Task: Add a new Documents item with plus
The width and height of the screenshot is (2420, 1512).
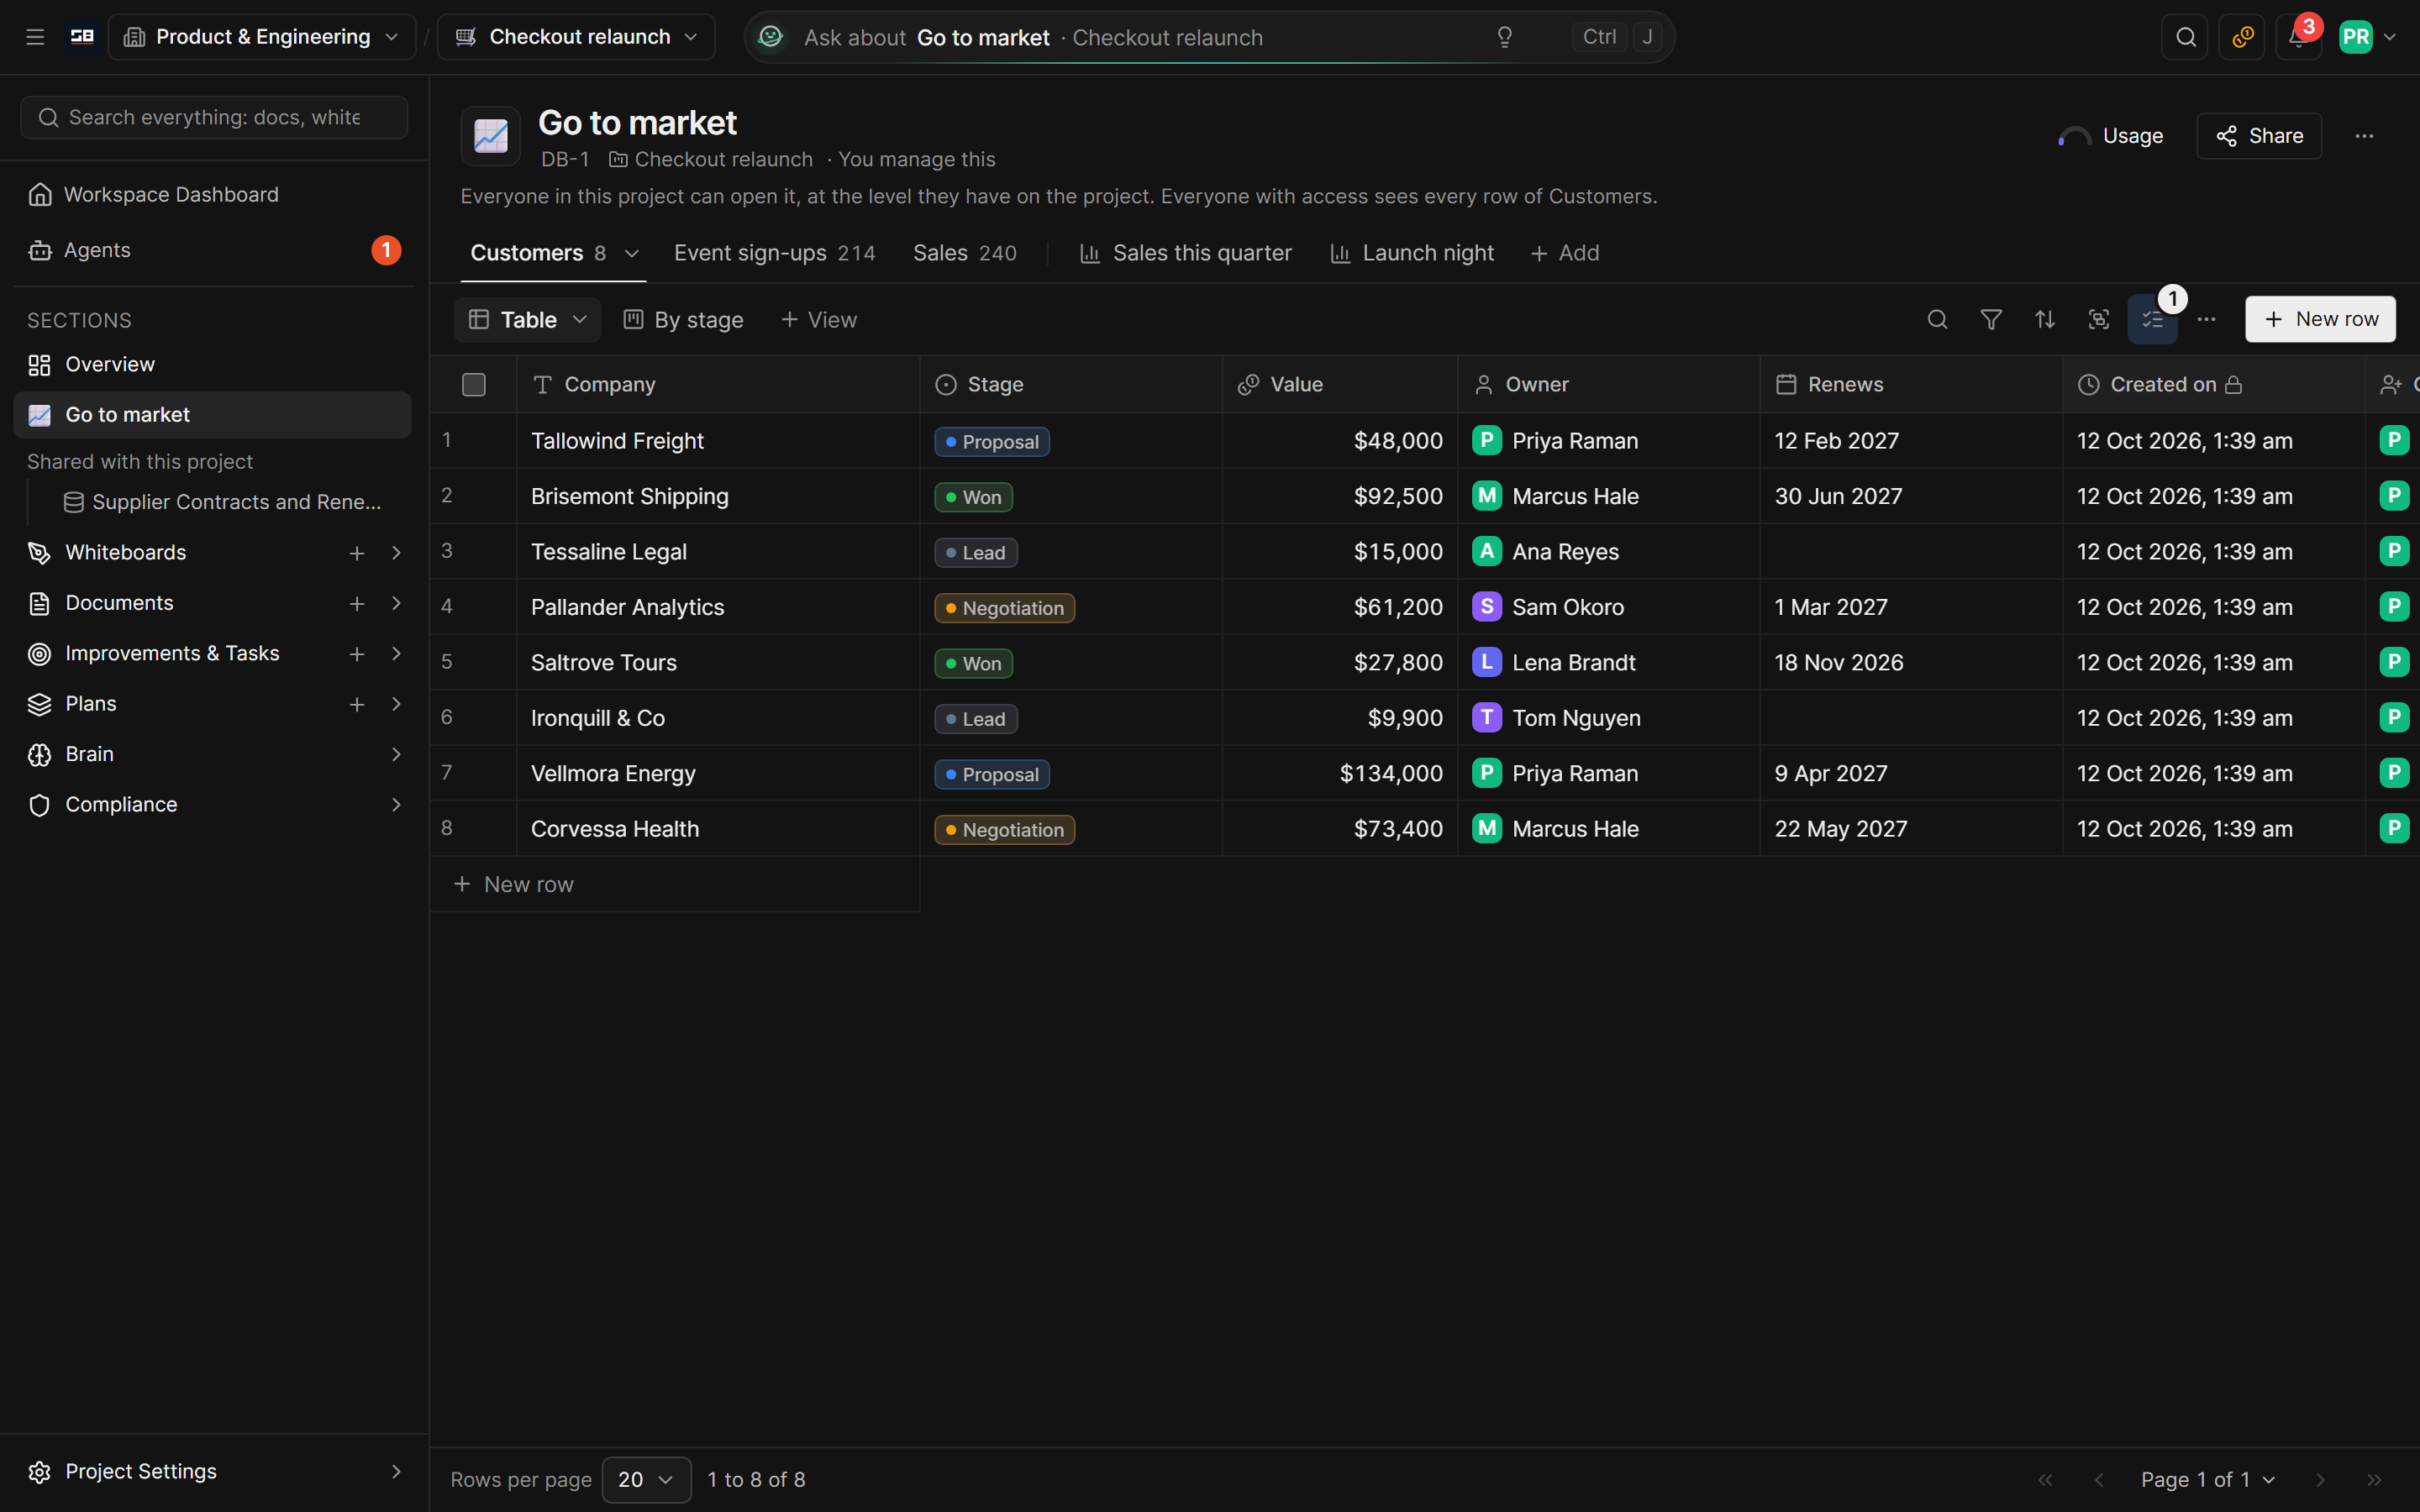Action: pyautogui.click(x=356, y=603)
